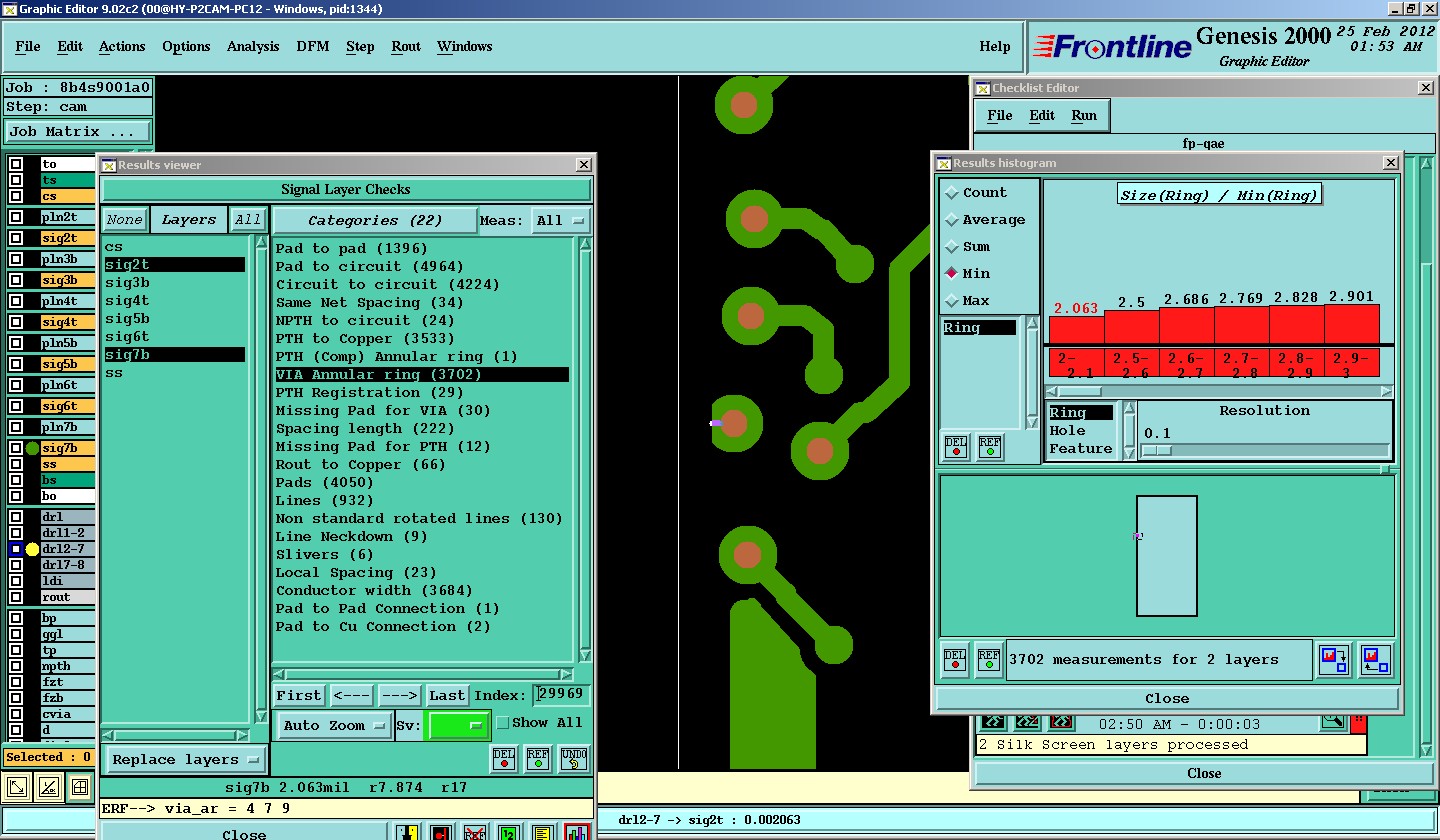Screen dimensions: 1440x840
Task: Click the next result arrow button
Action: point(399,695)
